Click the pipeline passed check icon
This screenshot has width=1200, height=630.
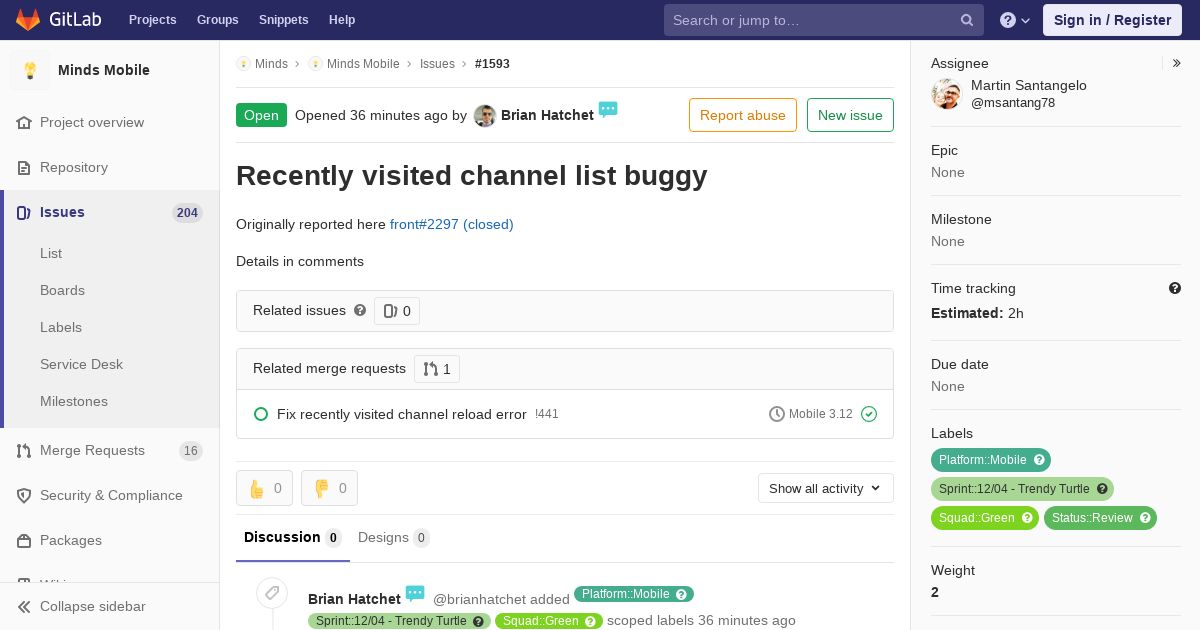tap(869, 414)
